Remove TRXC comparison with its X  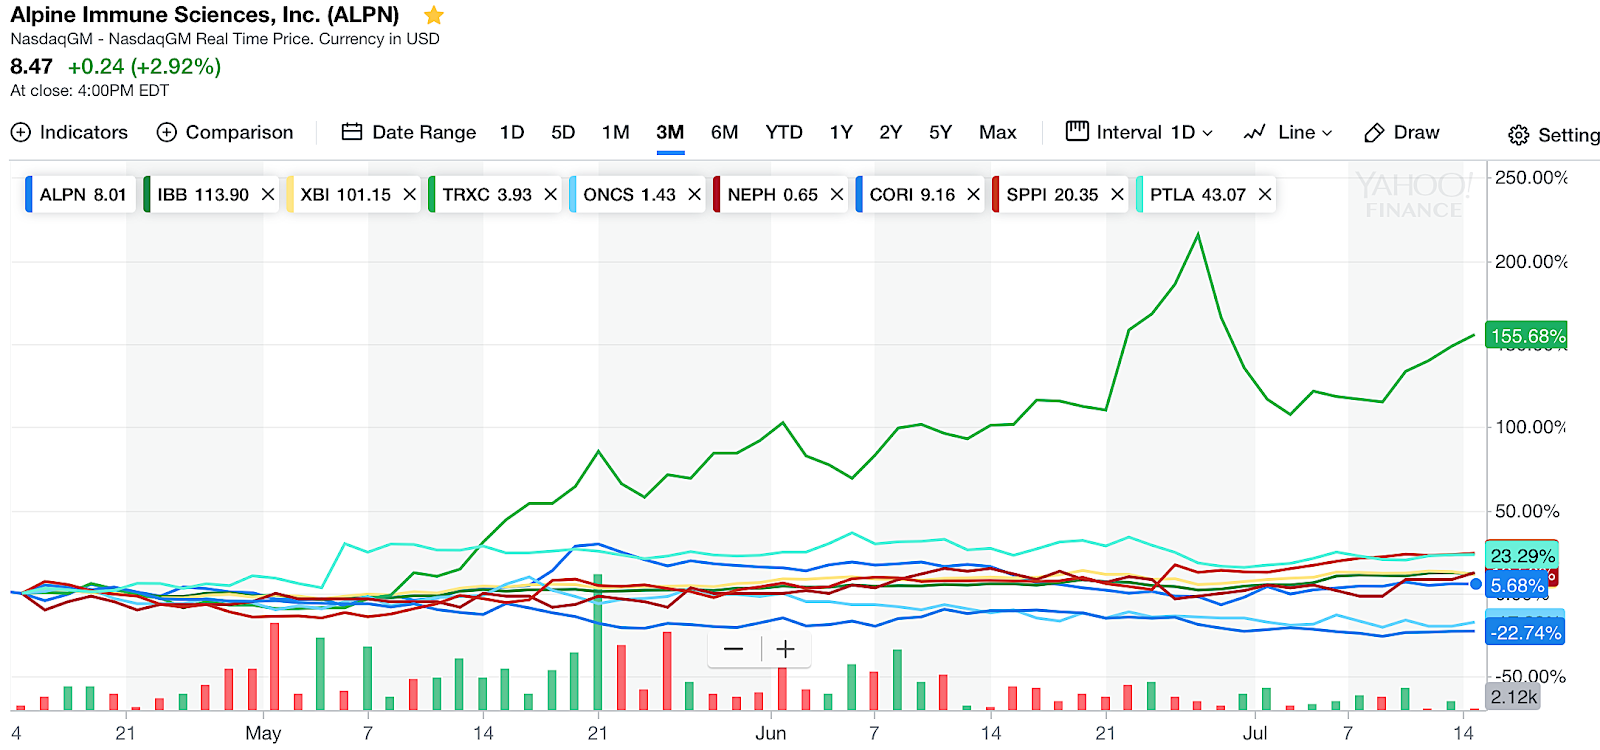coord(550,194)
